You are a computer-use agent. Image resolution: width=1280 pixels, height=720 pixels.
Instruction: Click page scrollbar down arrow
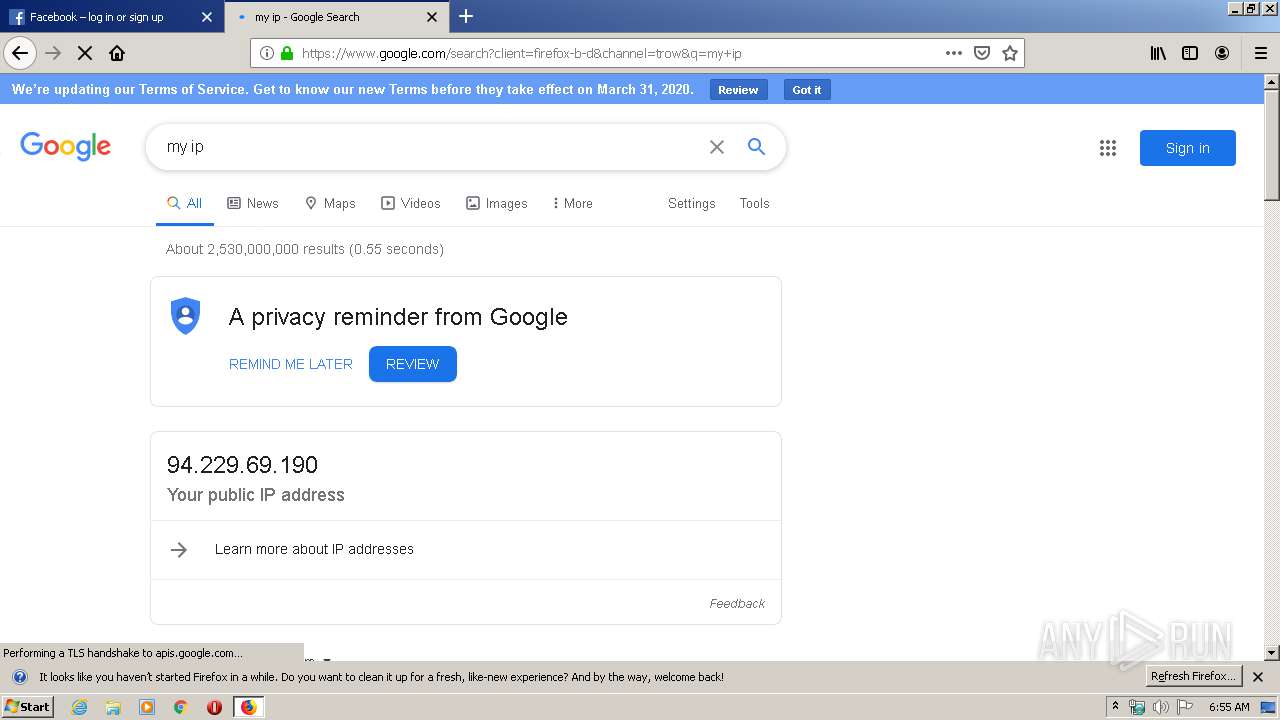point(1271,653)
